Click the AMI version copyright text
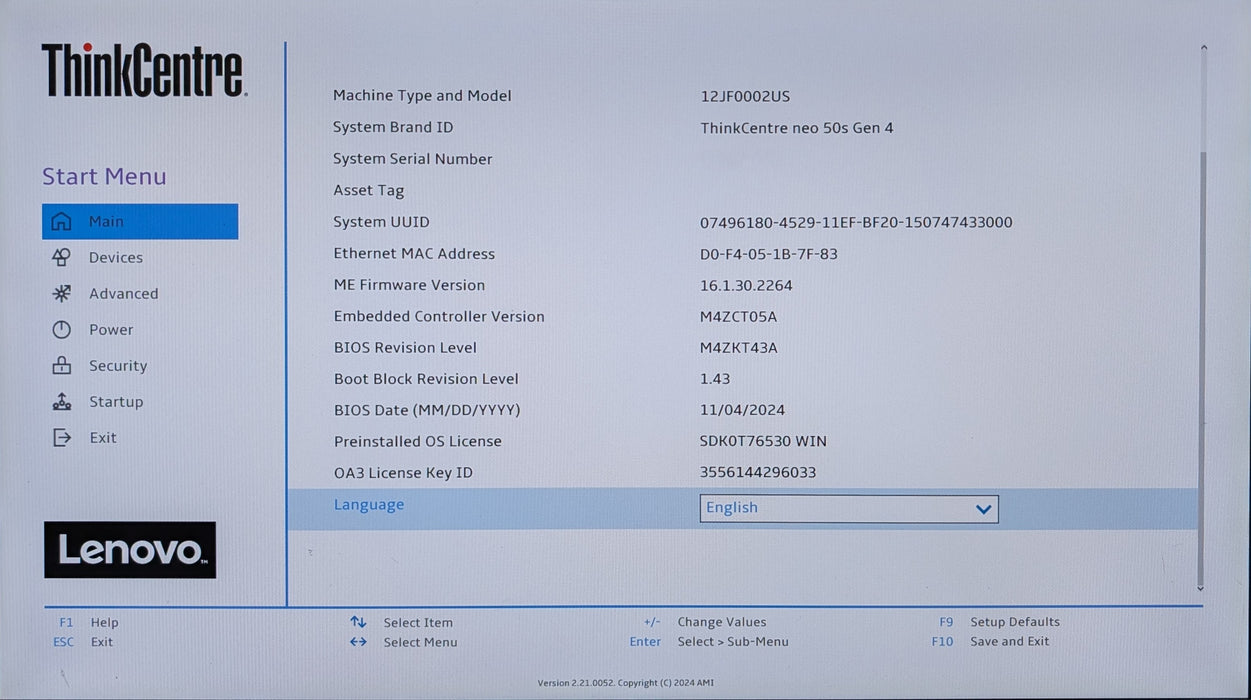Screen dimensions: 1251x700 pyautogui.click(x=625, y=683)
